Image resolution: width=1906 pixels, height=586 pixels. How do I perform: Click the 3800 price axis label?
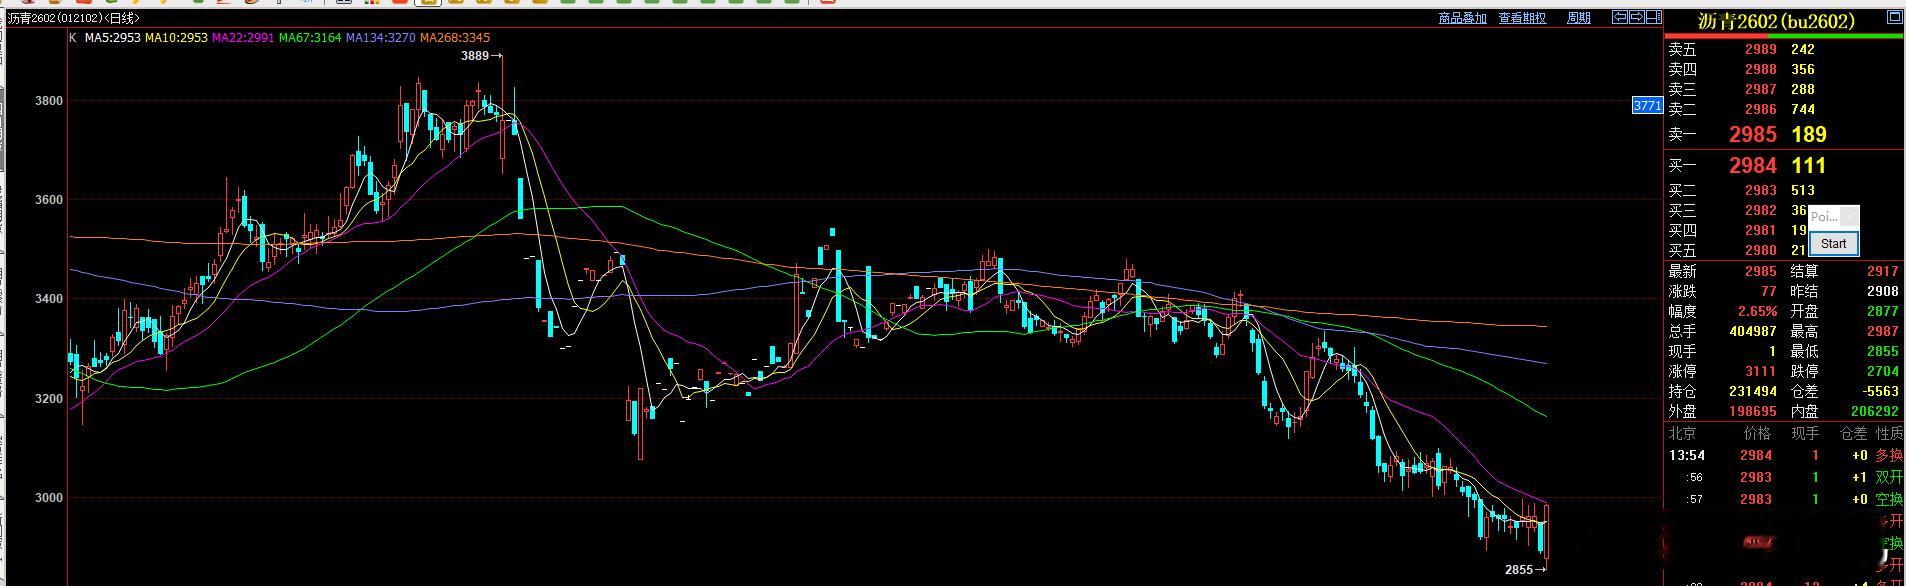pos(48,101)
